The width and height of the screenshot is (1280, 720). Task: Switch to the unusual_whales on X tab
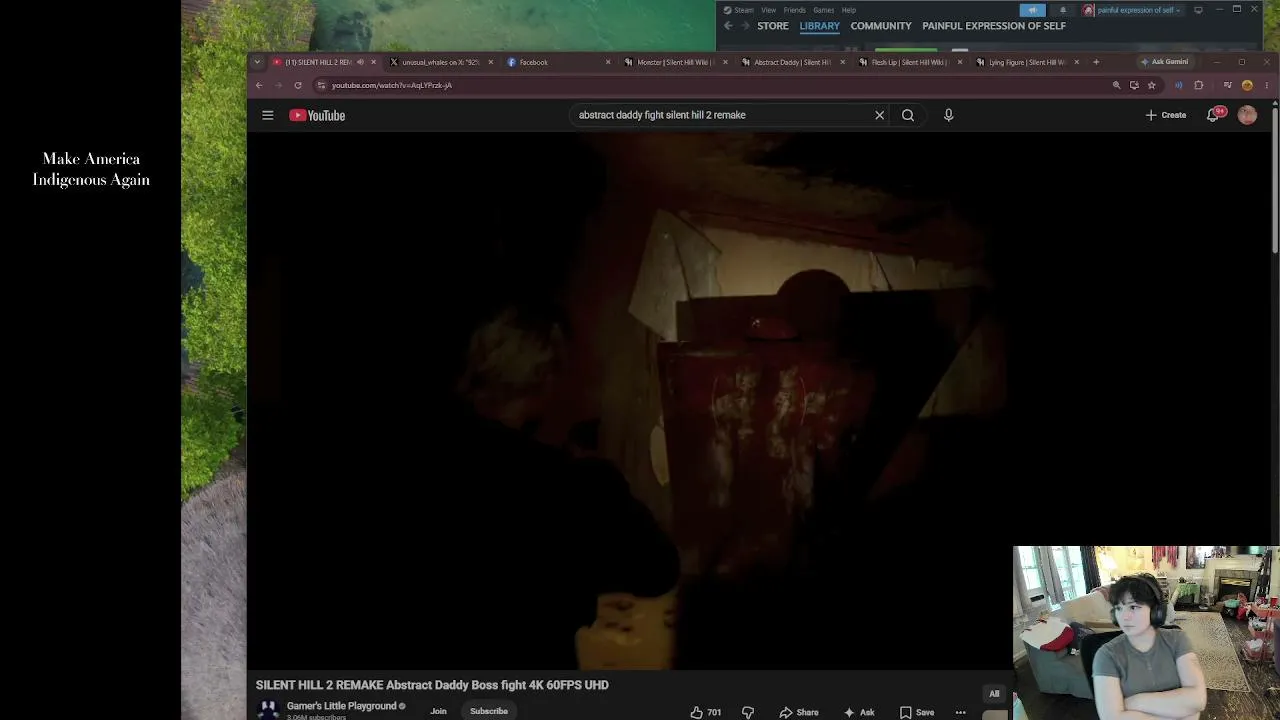[440, 62]
